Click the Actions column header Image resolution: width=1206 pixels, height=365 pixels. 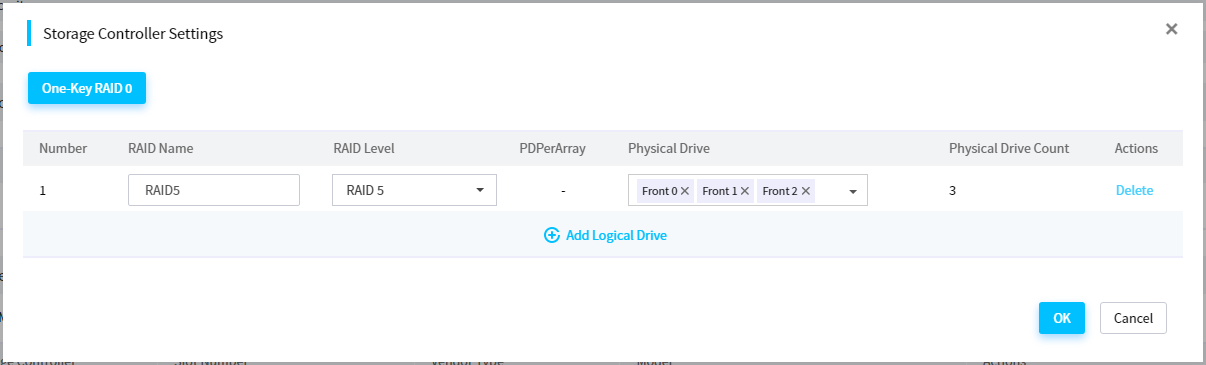(x=1136, y=148)
